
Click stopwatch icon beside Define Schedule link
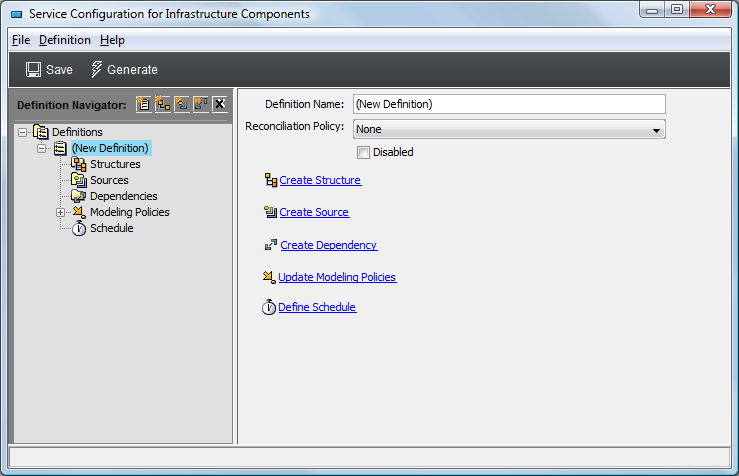tap(269, 307)
